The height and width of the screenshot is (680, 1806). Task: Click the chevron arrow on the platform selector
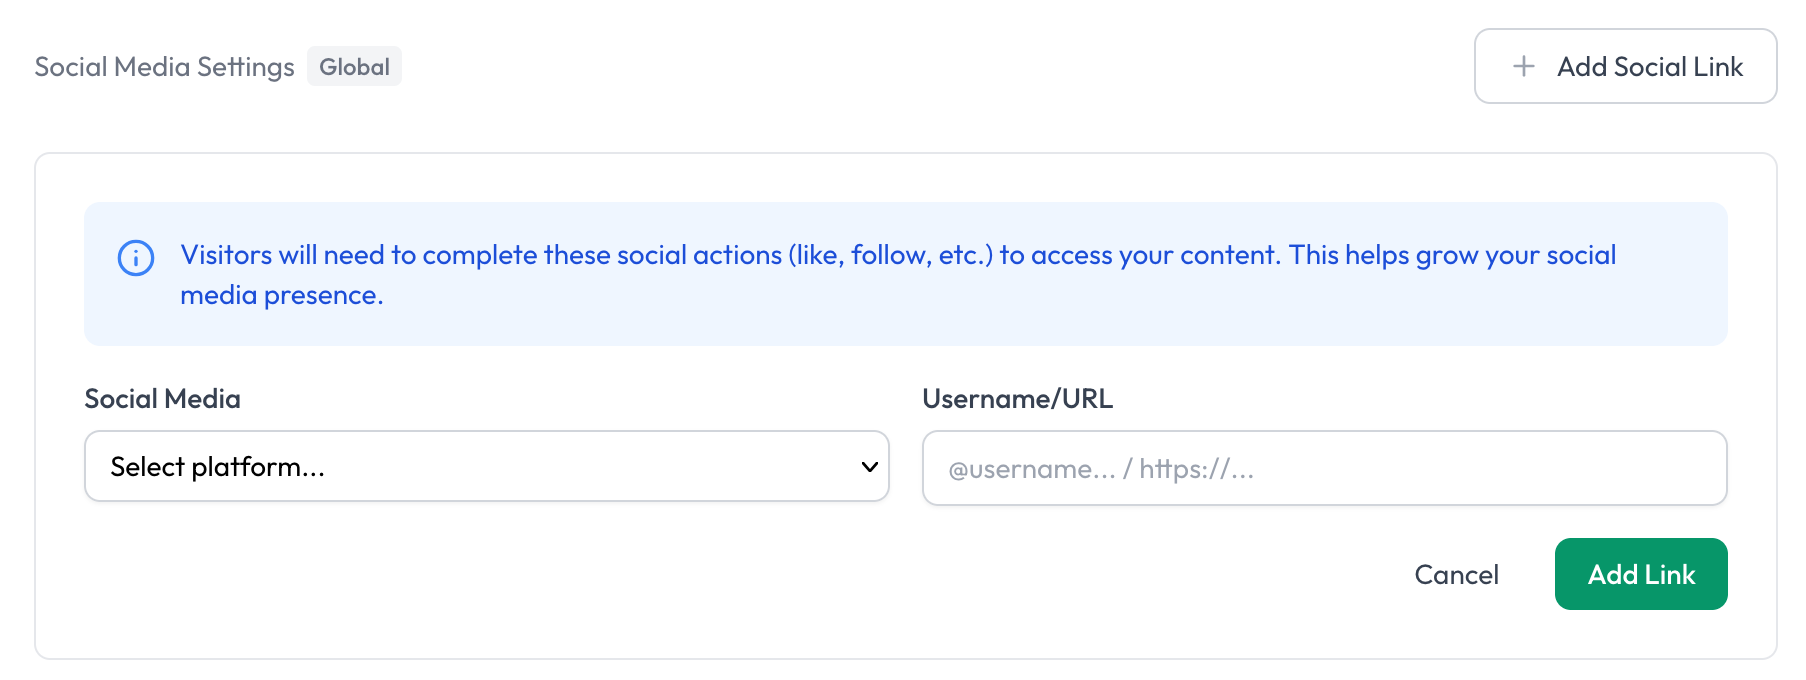869,467
